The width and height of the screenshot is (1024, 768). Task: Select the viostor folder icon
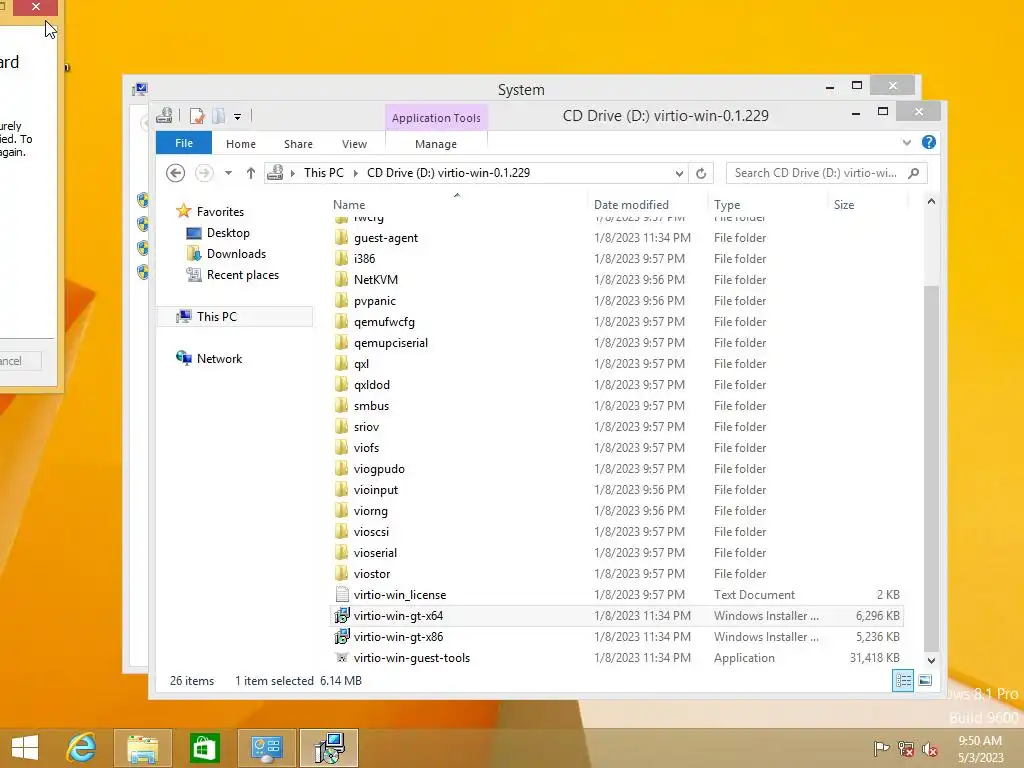(x=342, y=573)
